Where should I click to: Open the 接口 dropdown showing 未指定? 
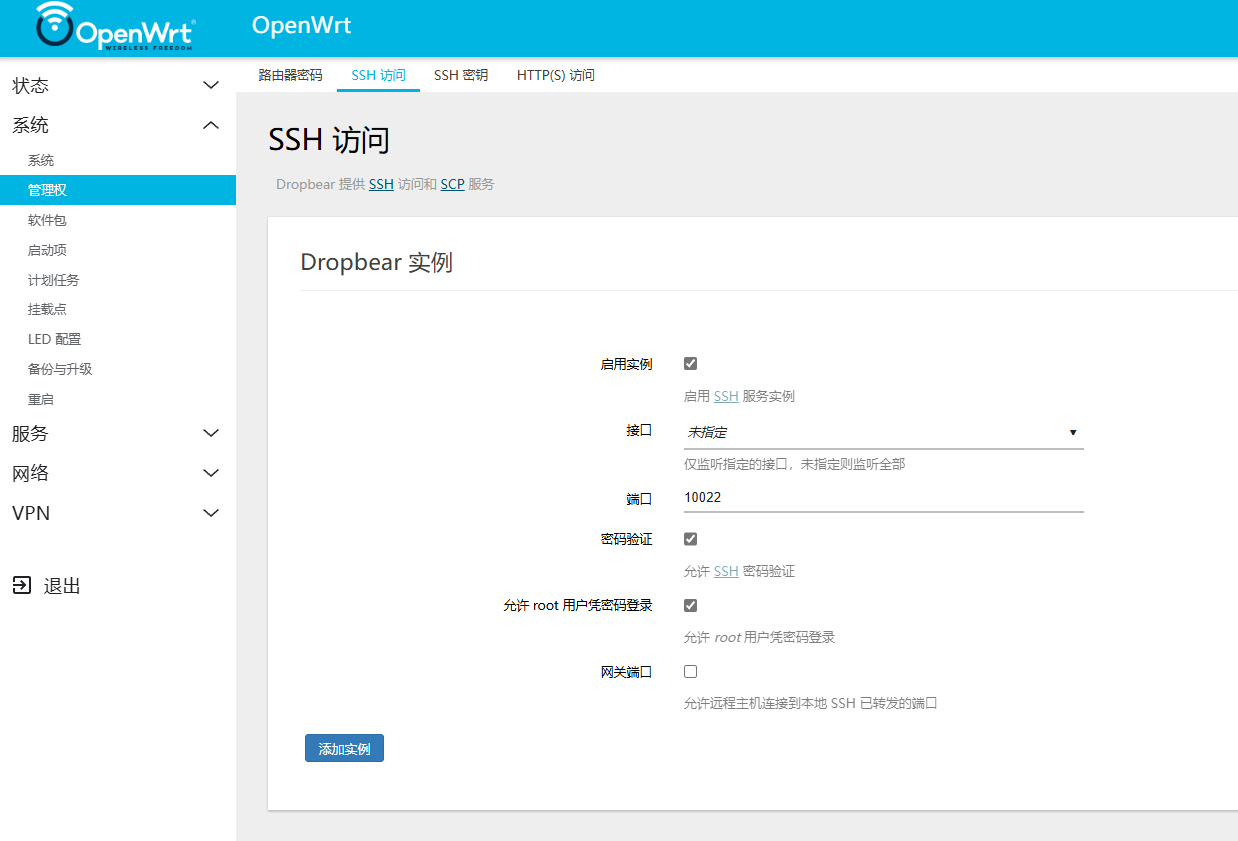(x=884, y=432)
